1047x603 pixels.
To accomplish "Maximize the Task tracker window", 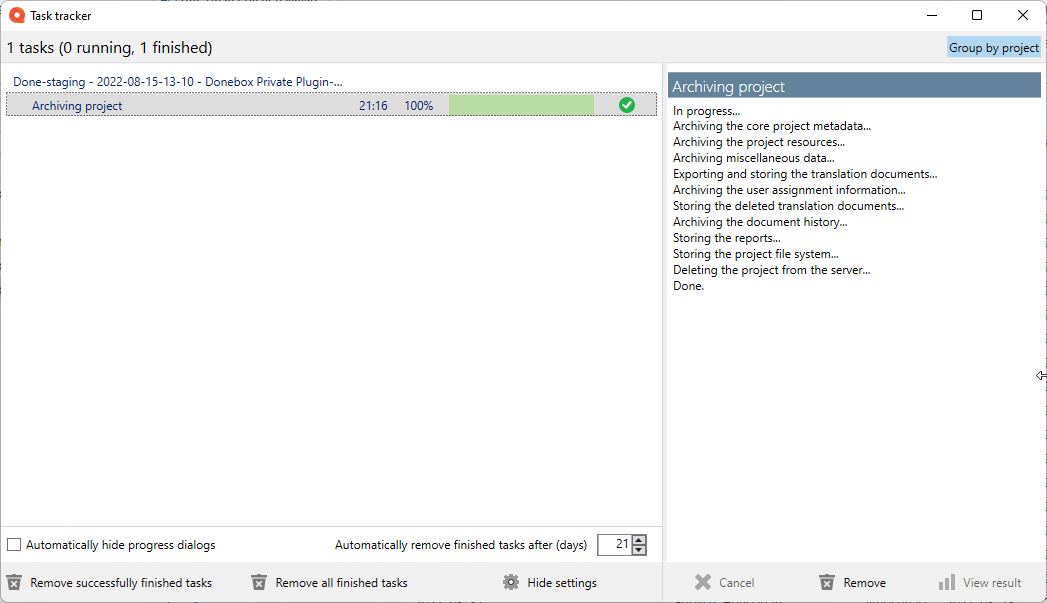I will click(x=977, y=15).
